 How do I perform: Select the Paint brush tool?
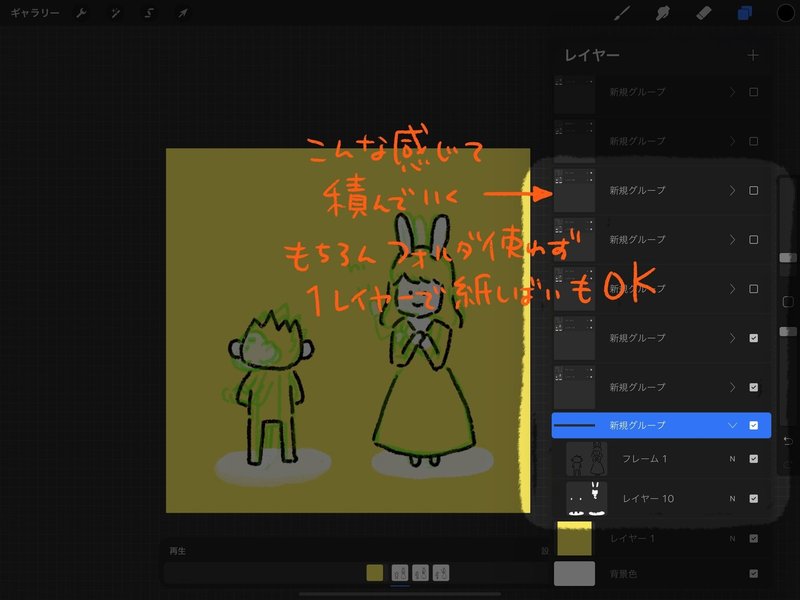622,13
